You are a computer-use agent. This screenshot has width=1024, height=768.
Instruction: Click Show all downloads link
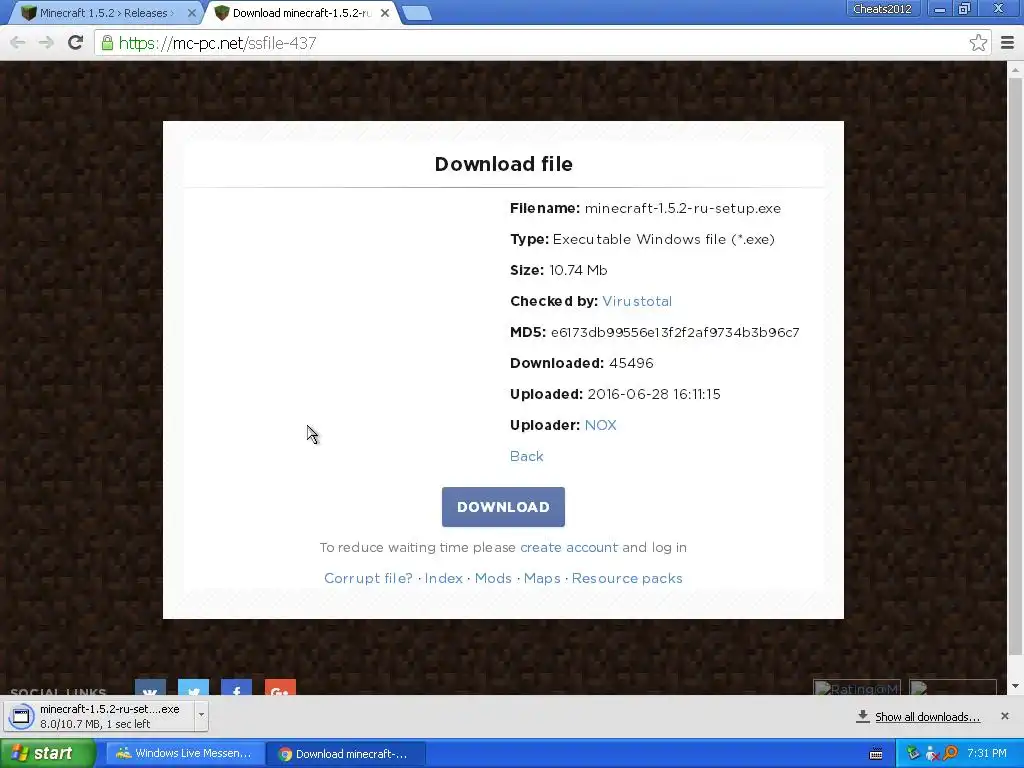click(927, 717)
